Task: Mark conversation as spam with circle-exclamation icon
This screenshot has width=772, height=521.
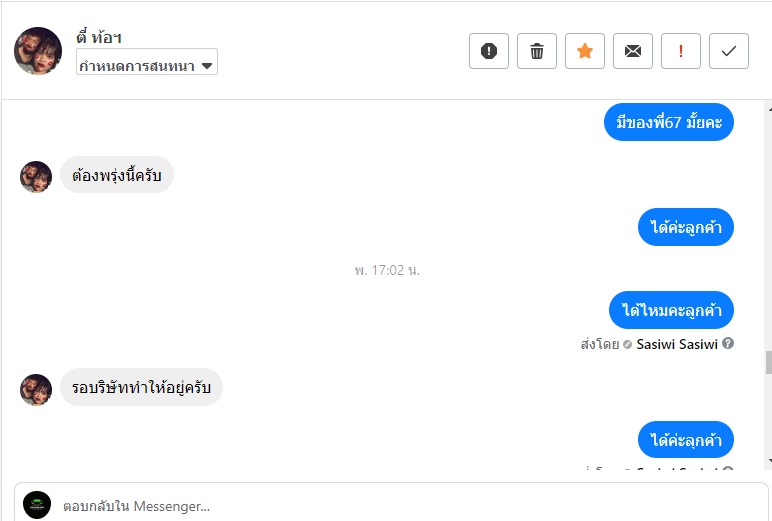Action: (x=489, y=51)
